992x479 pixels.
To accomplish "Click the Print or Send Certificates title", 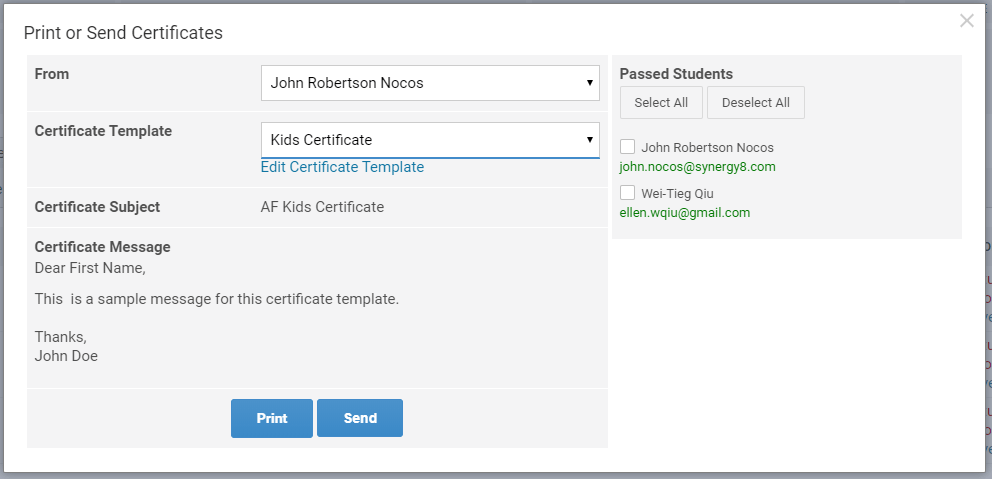I will click(123, 33).
